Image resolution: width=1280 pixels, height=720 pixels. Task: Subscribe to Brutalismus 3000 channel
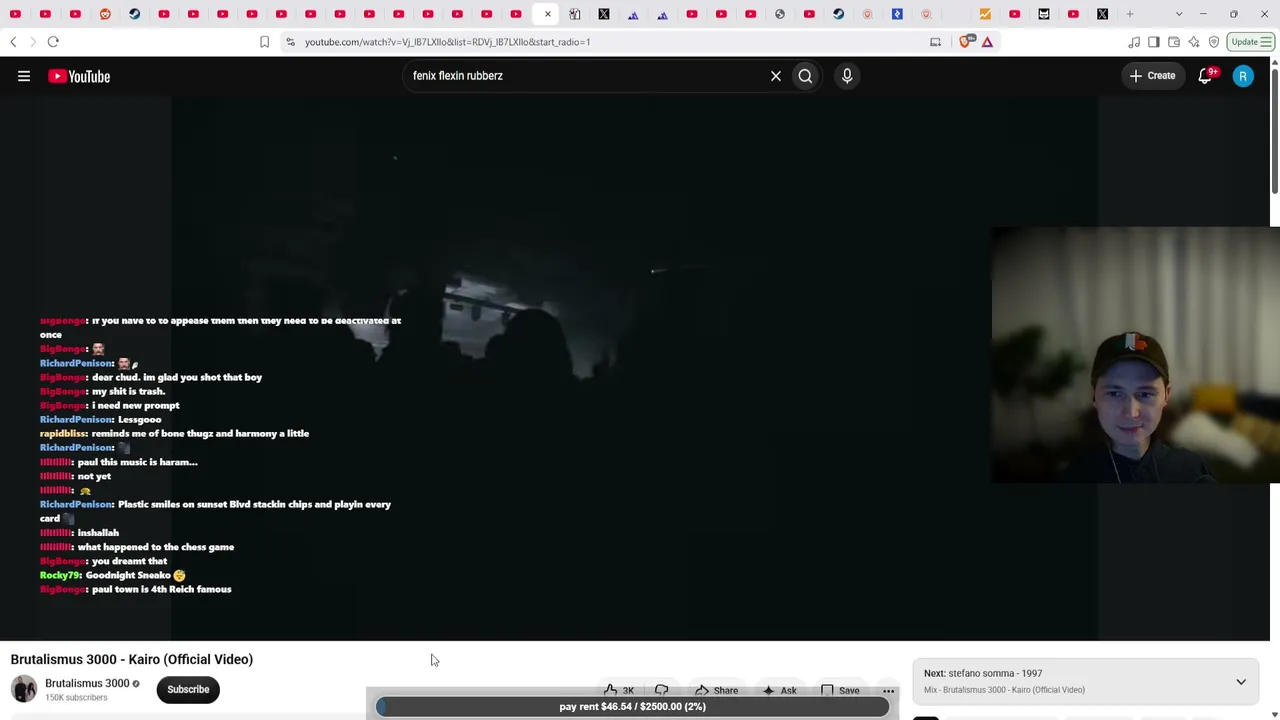tap(188, 689)
